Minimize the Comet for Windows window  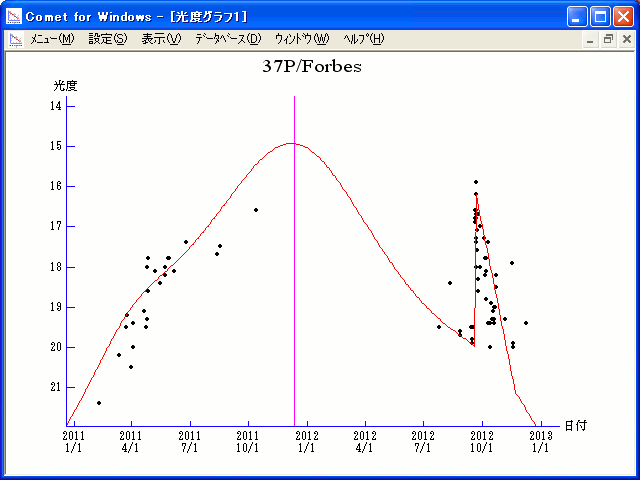click(577, 16)
